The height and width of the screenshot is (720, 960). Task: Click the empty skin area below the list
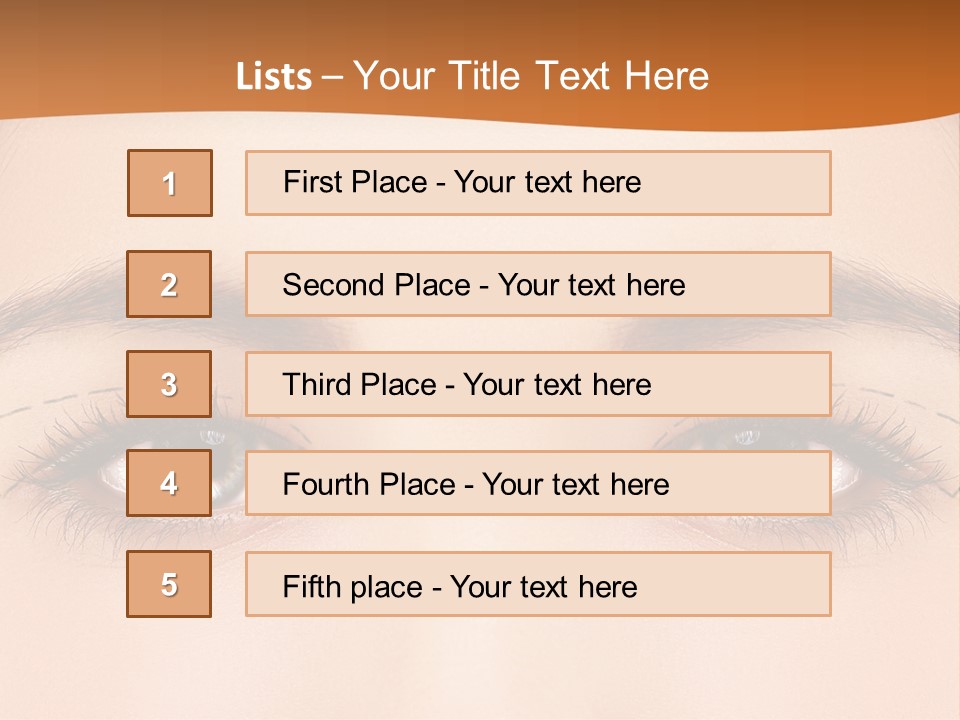pyautogui.click(x=480, y=670)
